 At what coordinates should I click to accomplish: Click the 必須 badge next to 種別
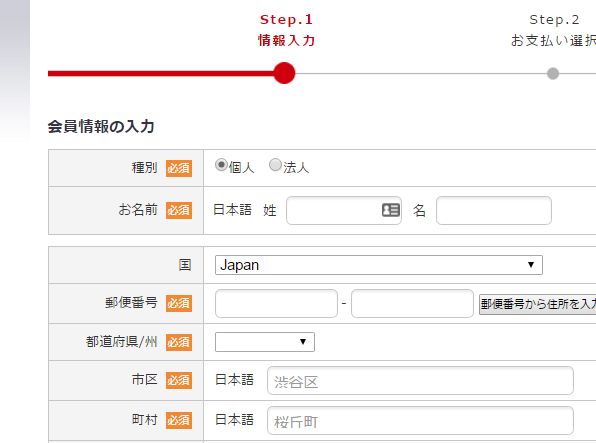click(x=179, y=168)
